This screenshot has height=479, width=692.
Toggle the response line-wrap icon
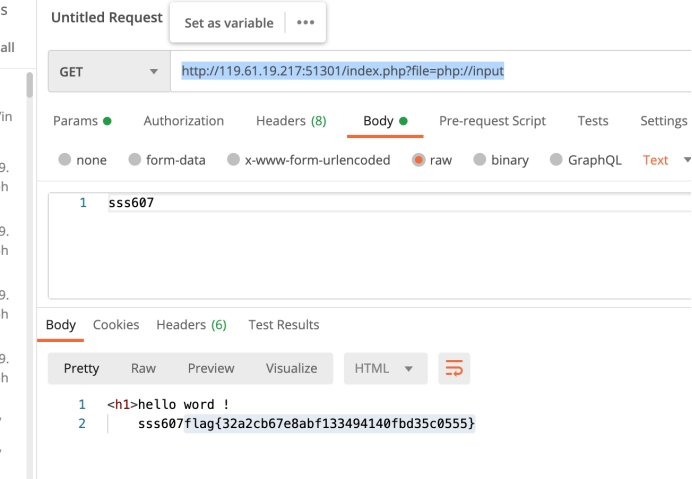point(454,368)
